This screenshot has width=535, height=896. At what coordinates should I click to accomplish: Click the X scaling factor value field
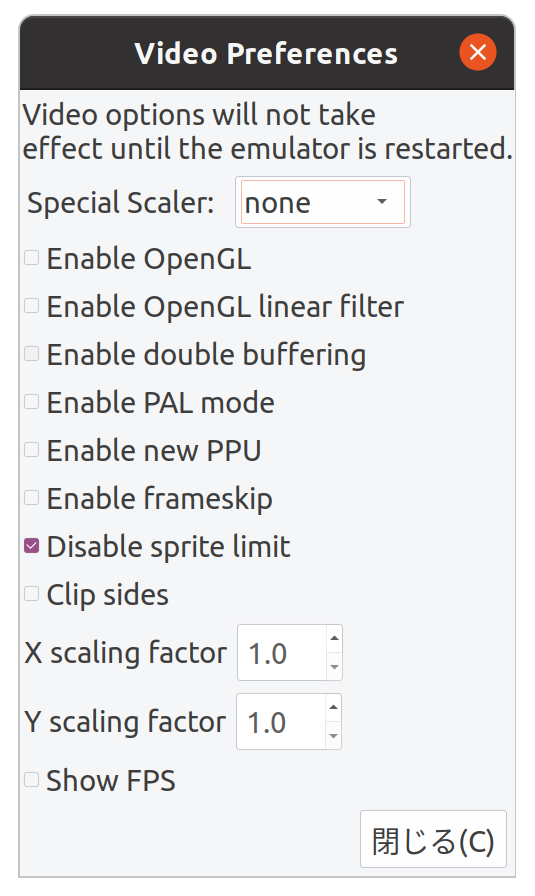point(282,653)
